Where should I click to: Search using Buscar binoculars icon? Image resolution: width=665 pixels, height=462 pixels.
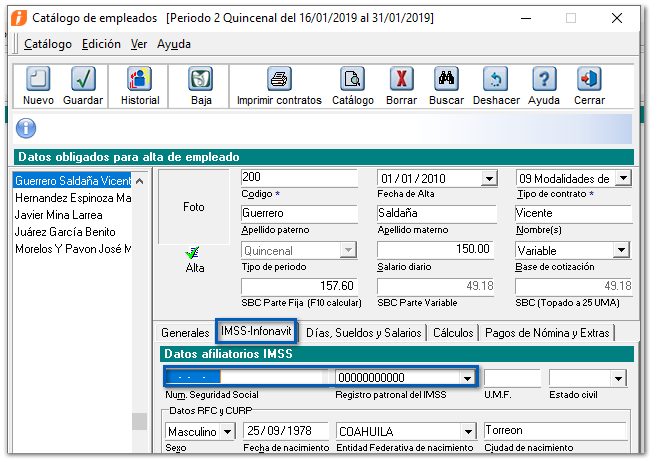pyautogui.click(x=446, y=80)
